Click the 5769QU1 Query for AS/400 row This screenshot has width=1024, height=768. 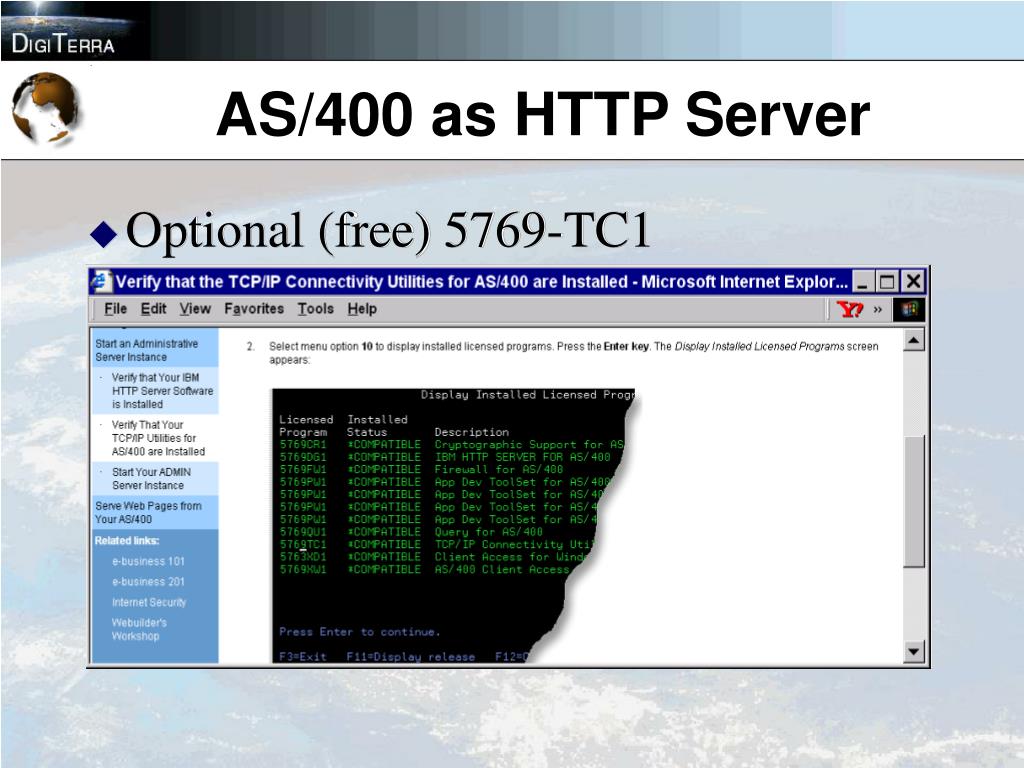[x=411, y=532]
